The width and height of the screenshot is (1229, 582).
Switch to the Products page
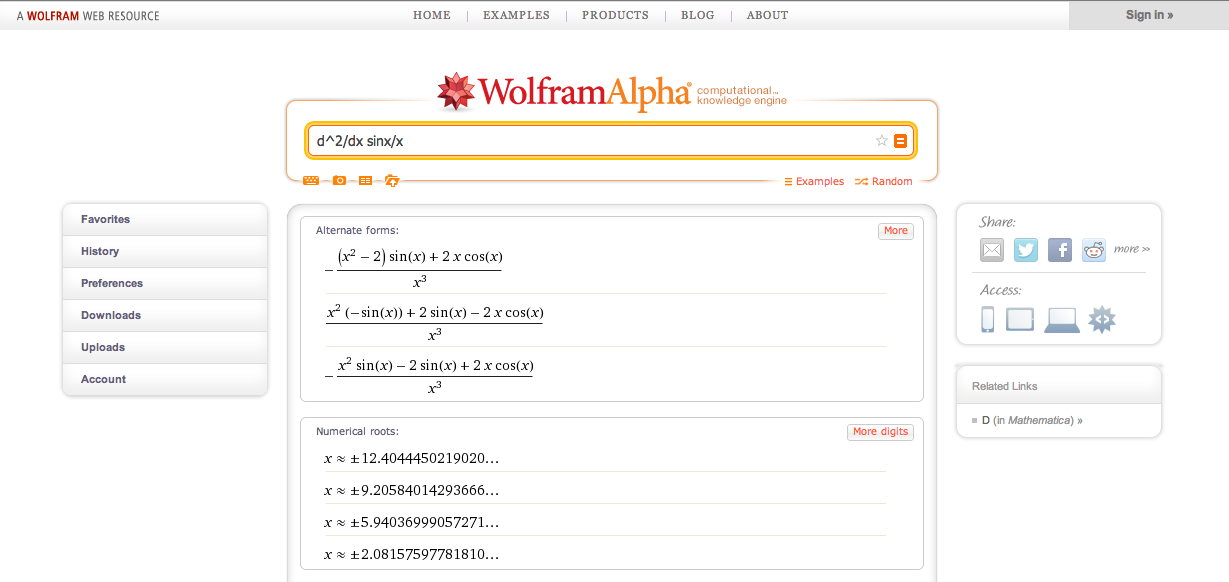(615, 15)
